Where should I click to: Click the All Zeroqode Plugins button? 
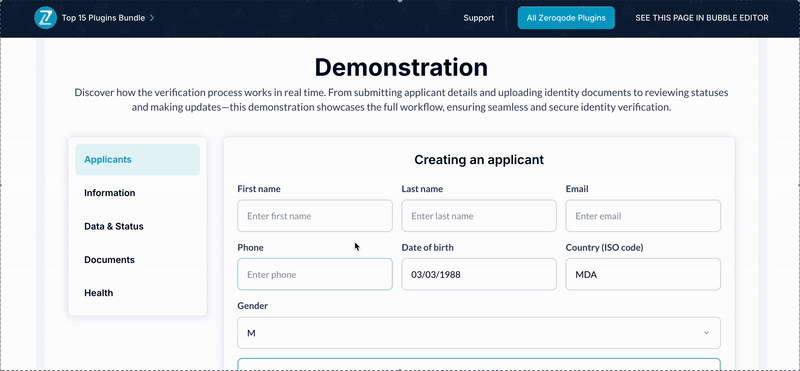coord(566,18)
